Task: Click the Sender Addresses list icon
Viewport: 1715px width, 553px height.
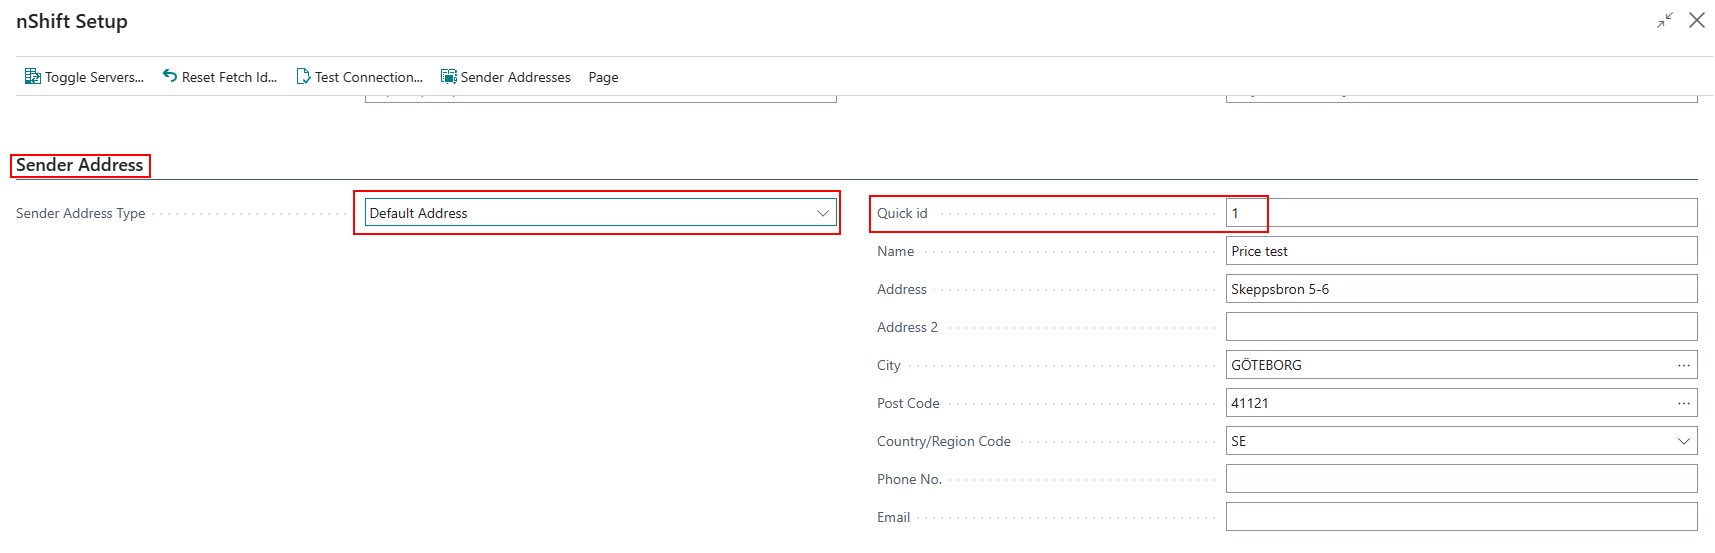Action: point(449,76)
